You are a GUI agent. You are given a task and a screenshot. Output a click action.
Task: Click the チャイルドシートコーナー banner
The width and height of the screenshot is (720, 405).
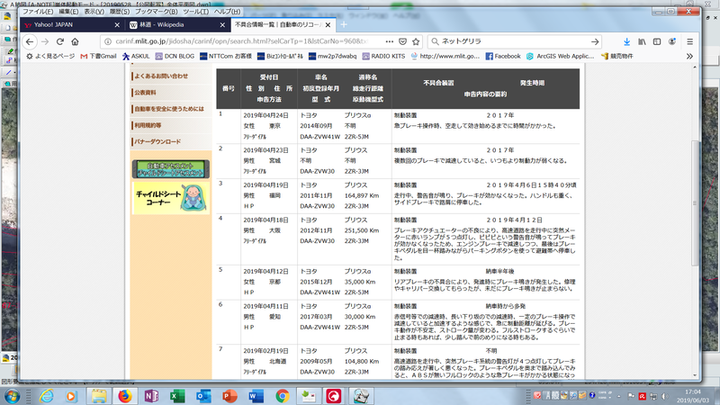click(171, 198)
